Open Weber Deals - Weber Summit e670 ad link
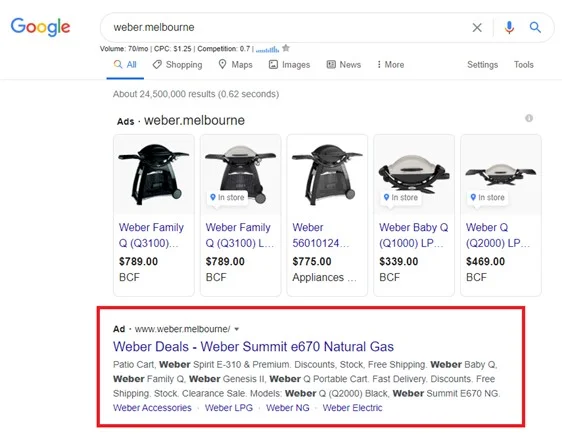Image resolution: width=562 pixels, height=434 pixels. coord(253,347)
